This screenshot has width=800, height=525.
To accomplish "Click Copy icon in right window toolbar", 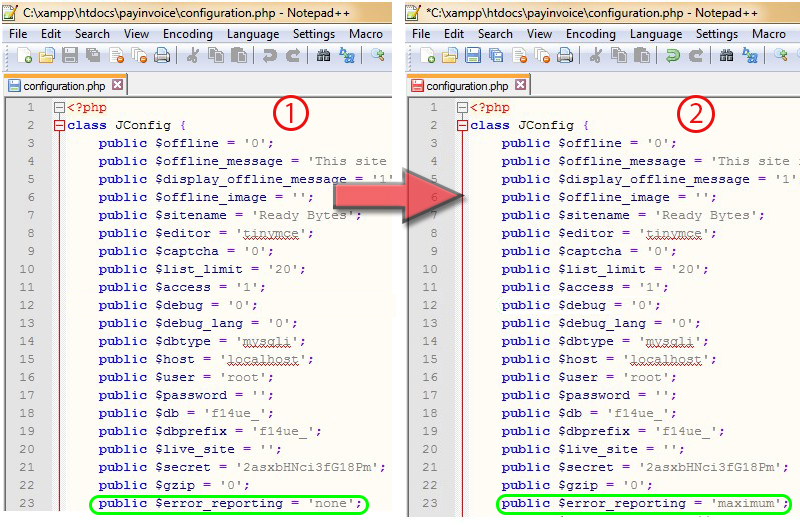I will point(619,55).
